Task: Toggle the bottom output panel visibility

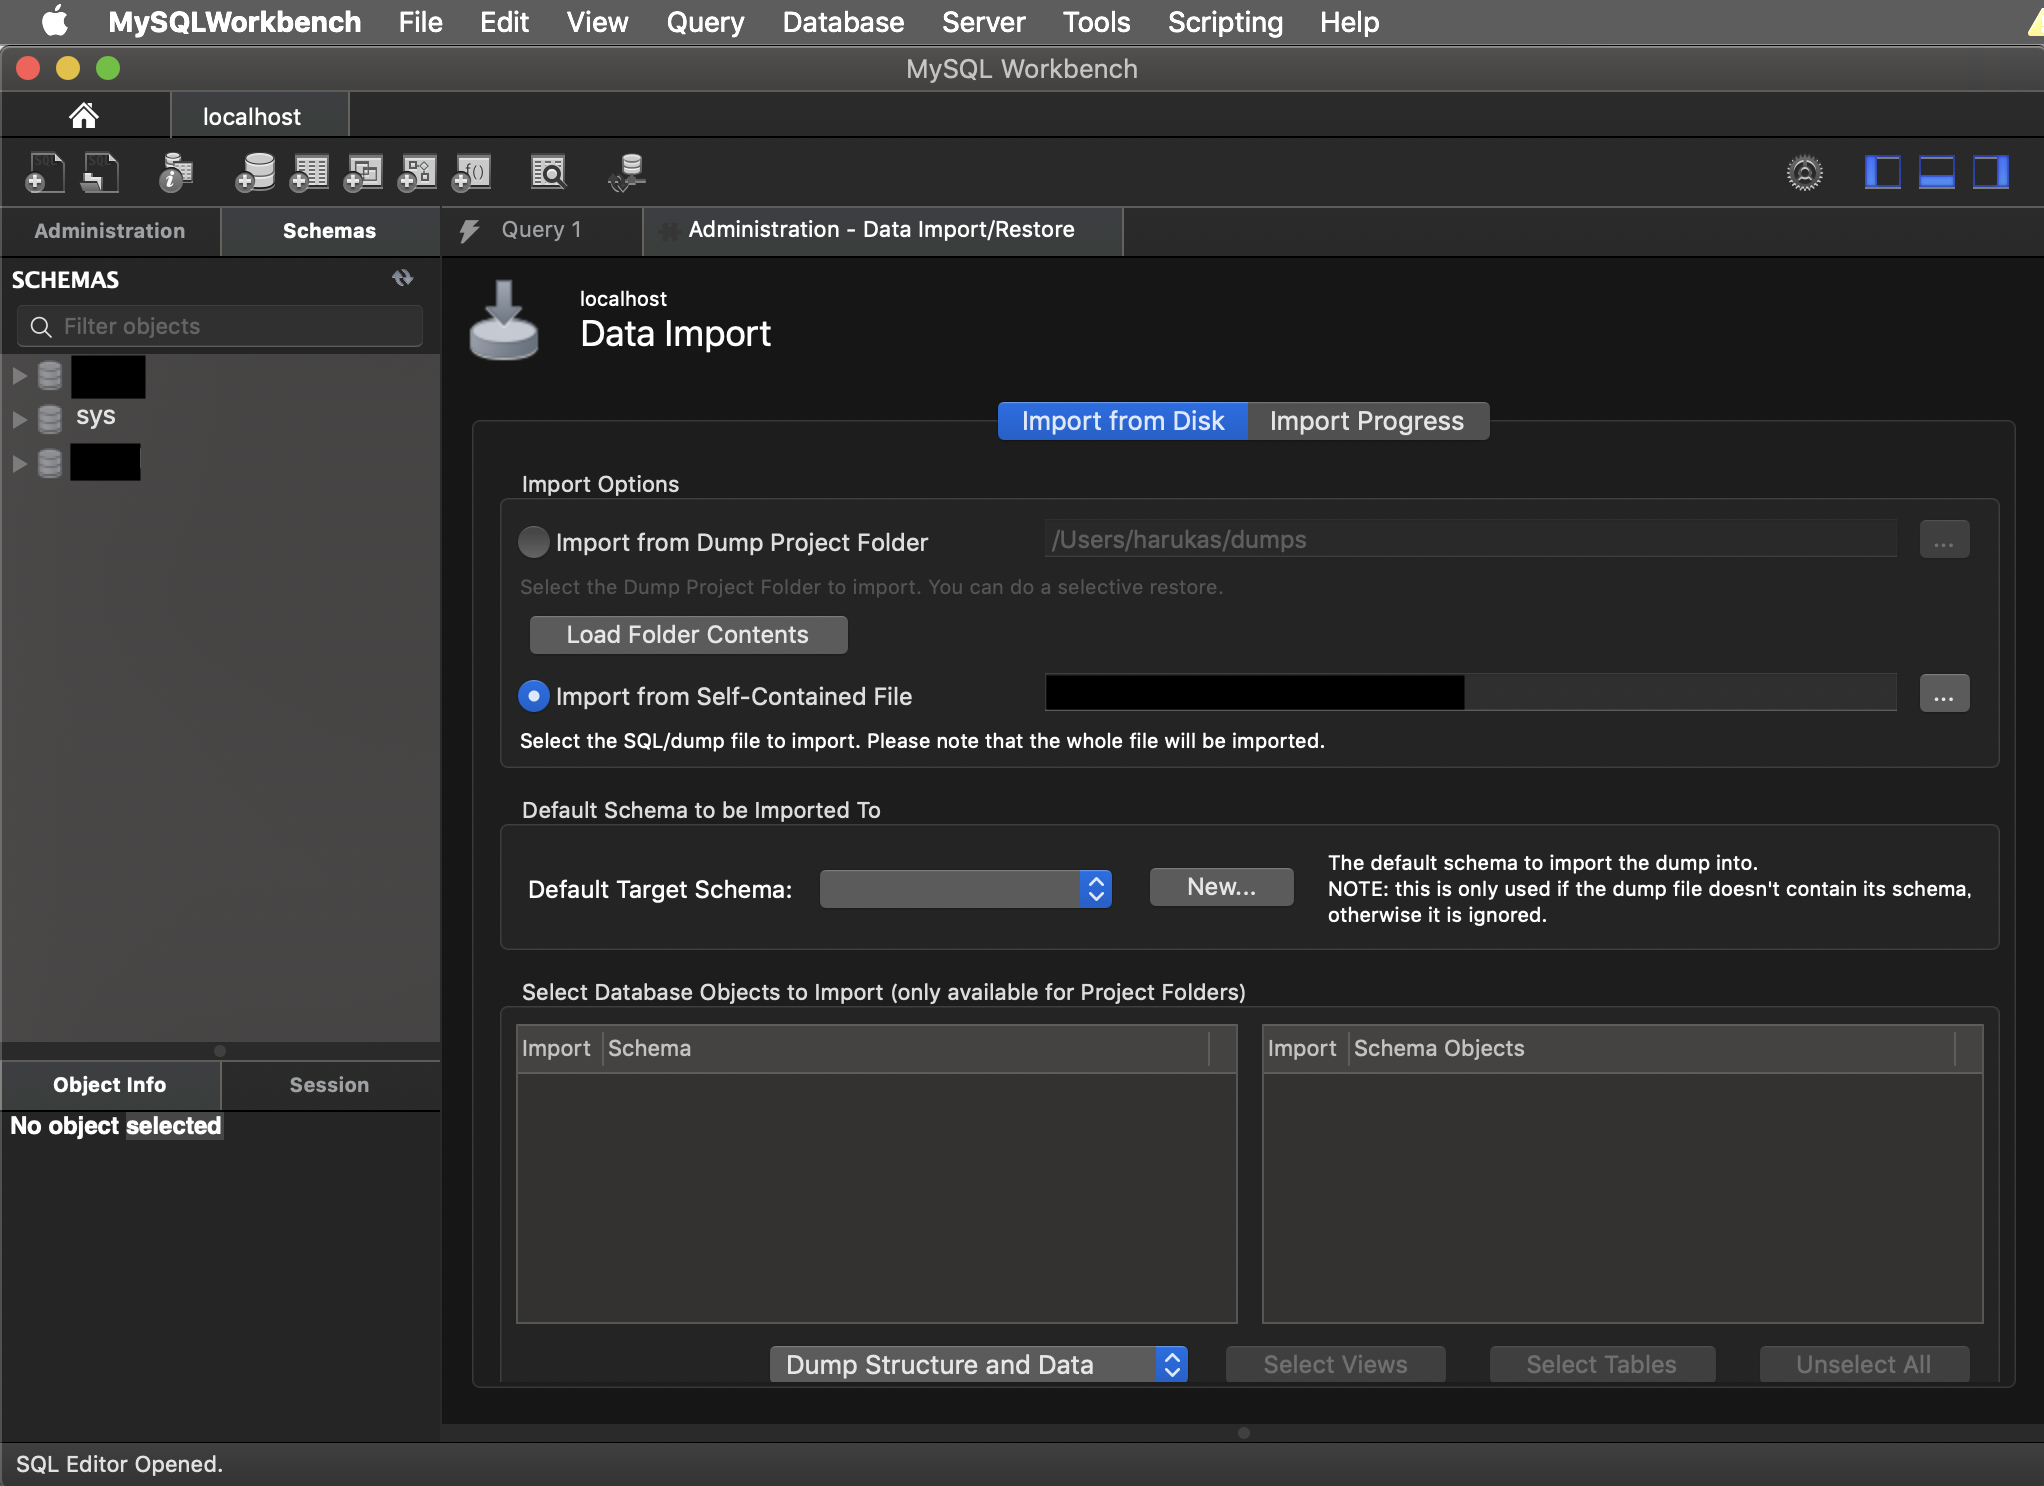Action: click(1936, 173)
